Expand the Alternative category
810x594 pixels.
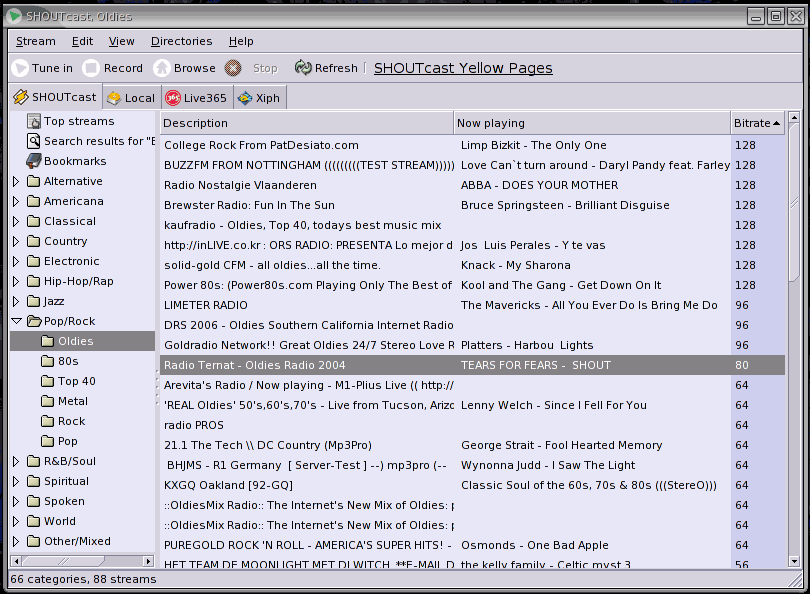tap(16, 181)
